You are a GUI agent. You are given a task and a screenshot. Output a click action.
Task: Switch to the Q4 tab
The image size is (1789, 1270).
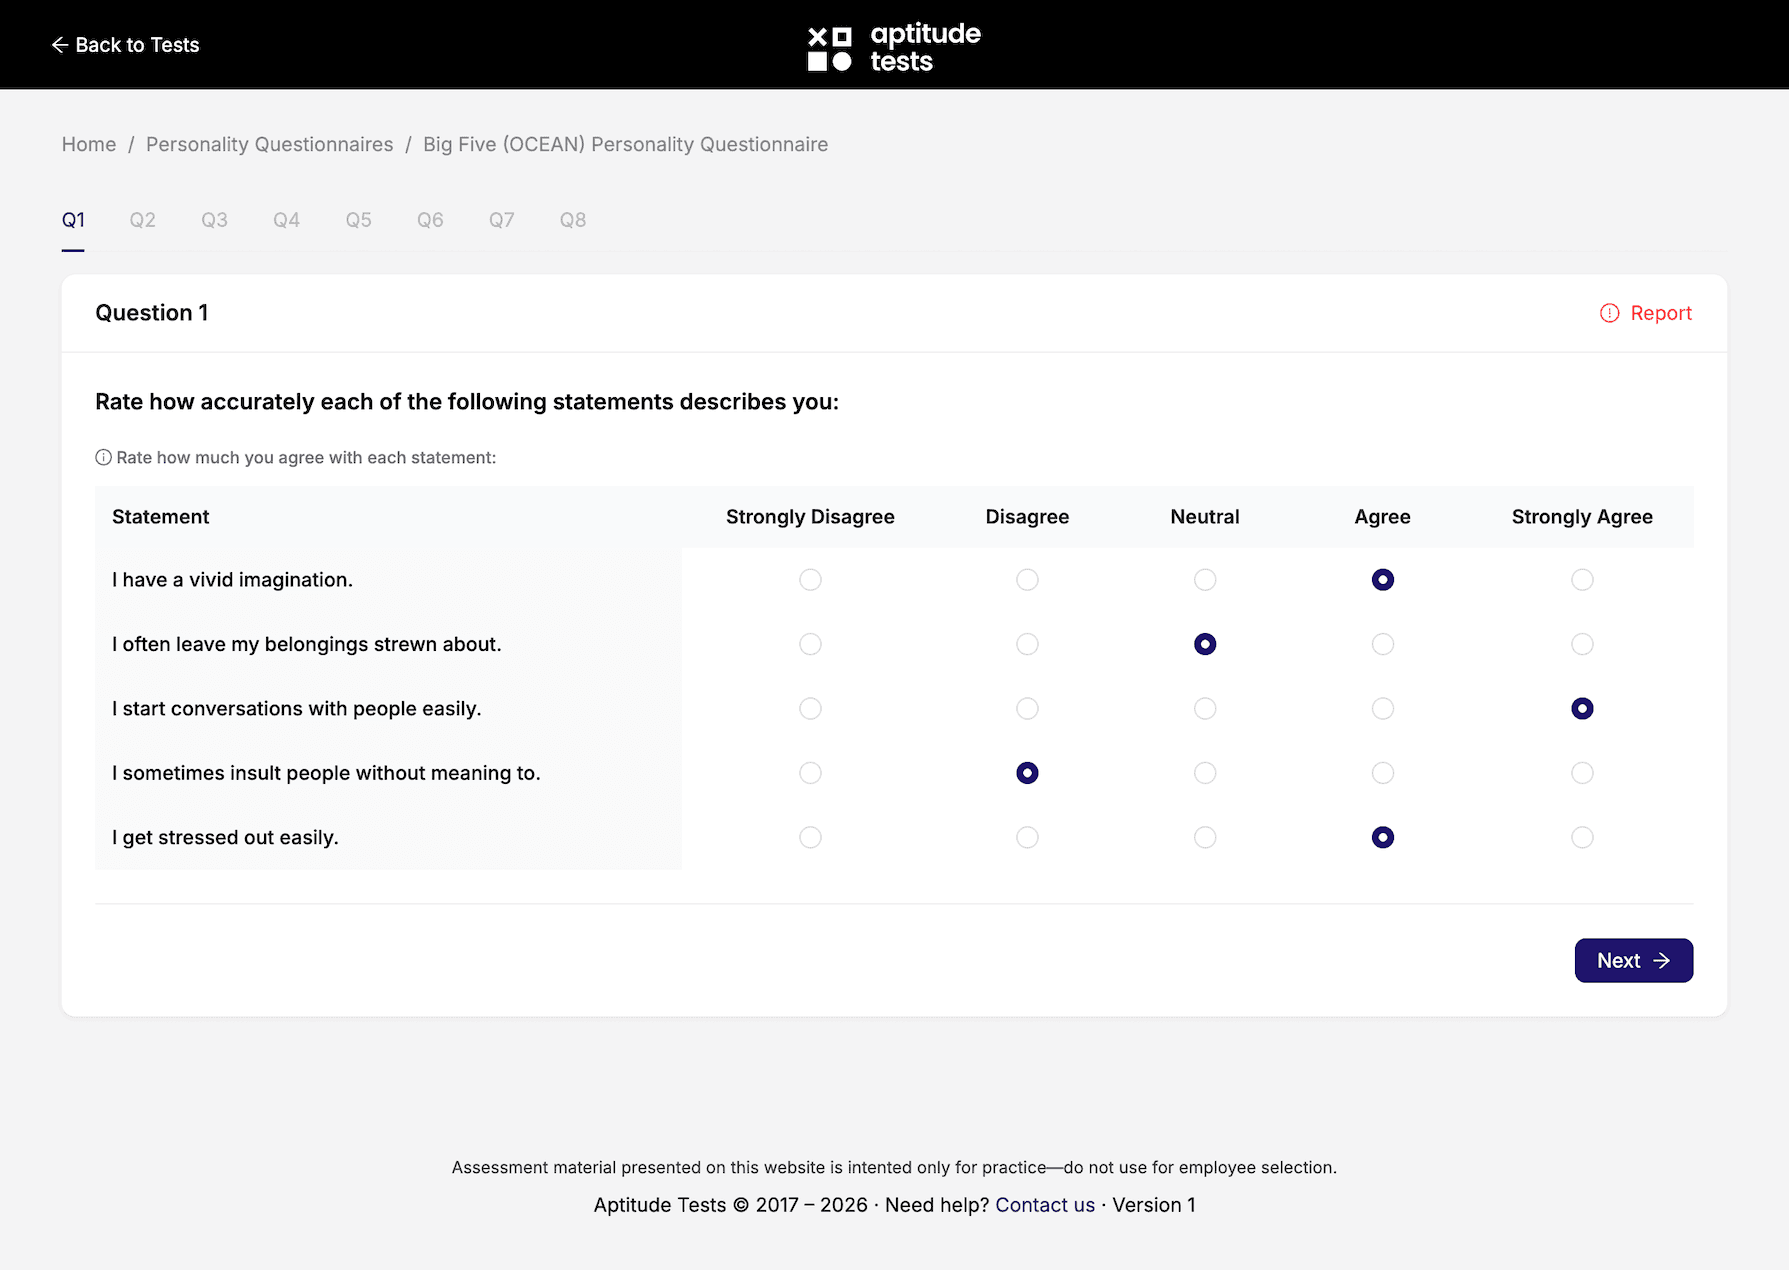[x=287, y=220]
